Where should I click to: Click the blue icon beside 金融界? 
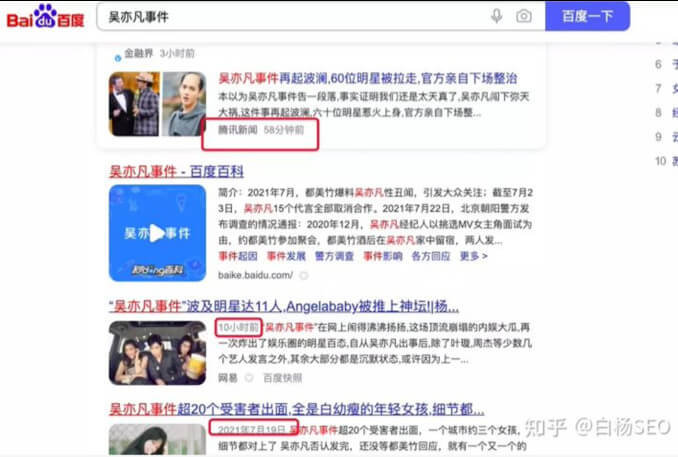pos(118,58)
